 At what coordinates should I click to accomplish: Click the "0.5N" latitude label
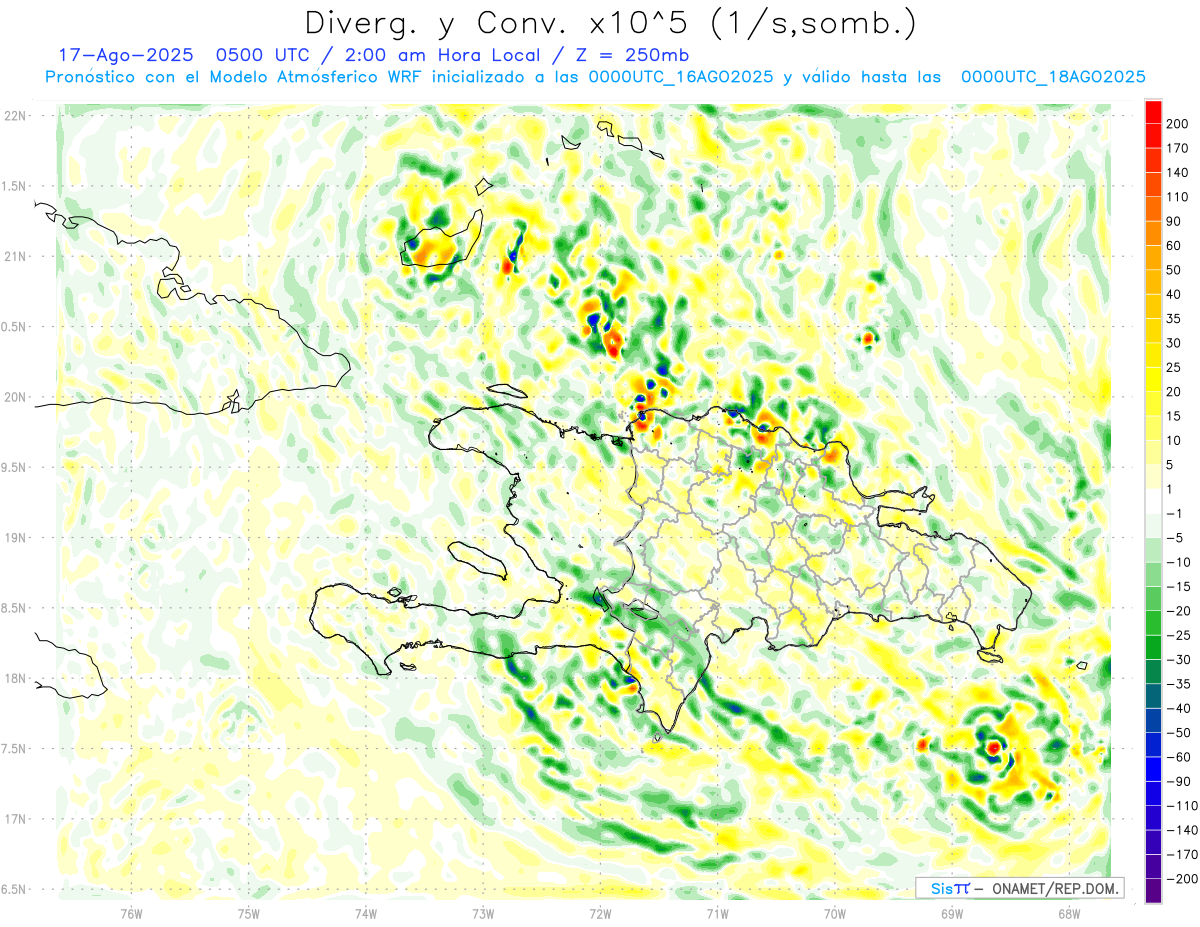click(x=15, y=327)
